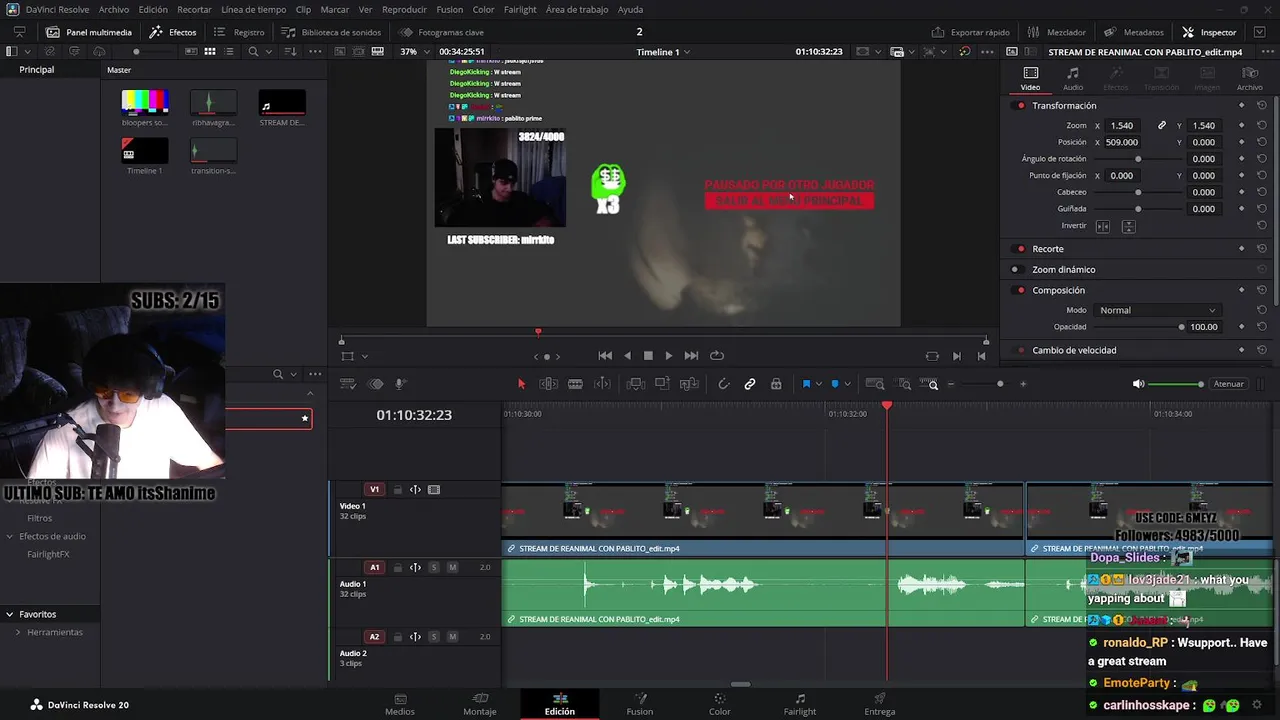Toggle snapping magnet icon in timeline toolbar

(x=724, y=384)
